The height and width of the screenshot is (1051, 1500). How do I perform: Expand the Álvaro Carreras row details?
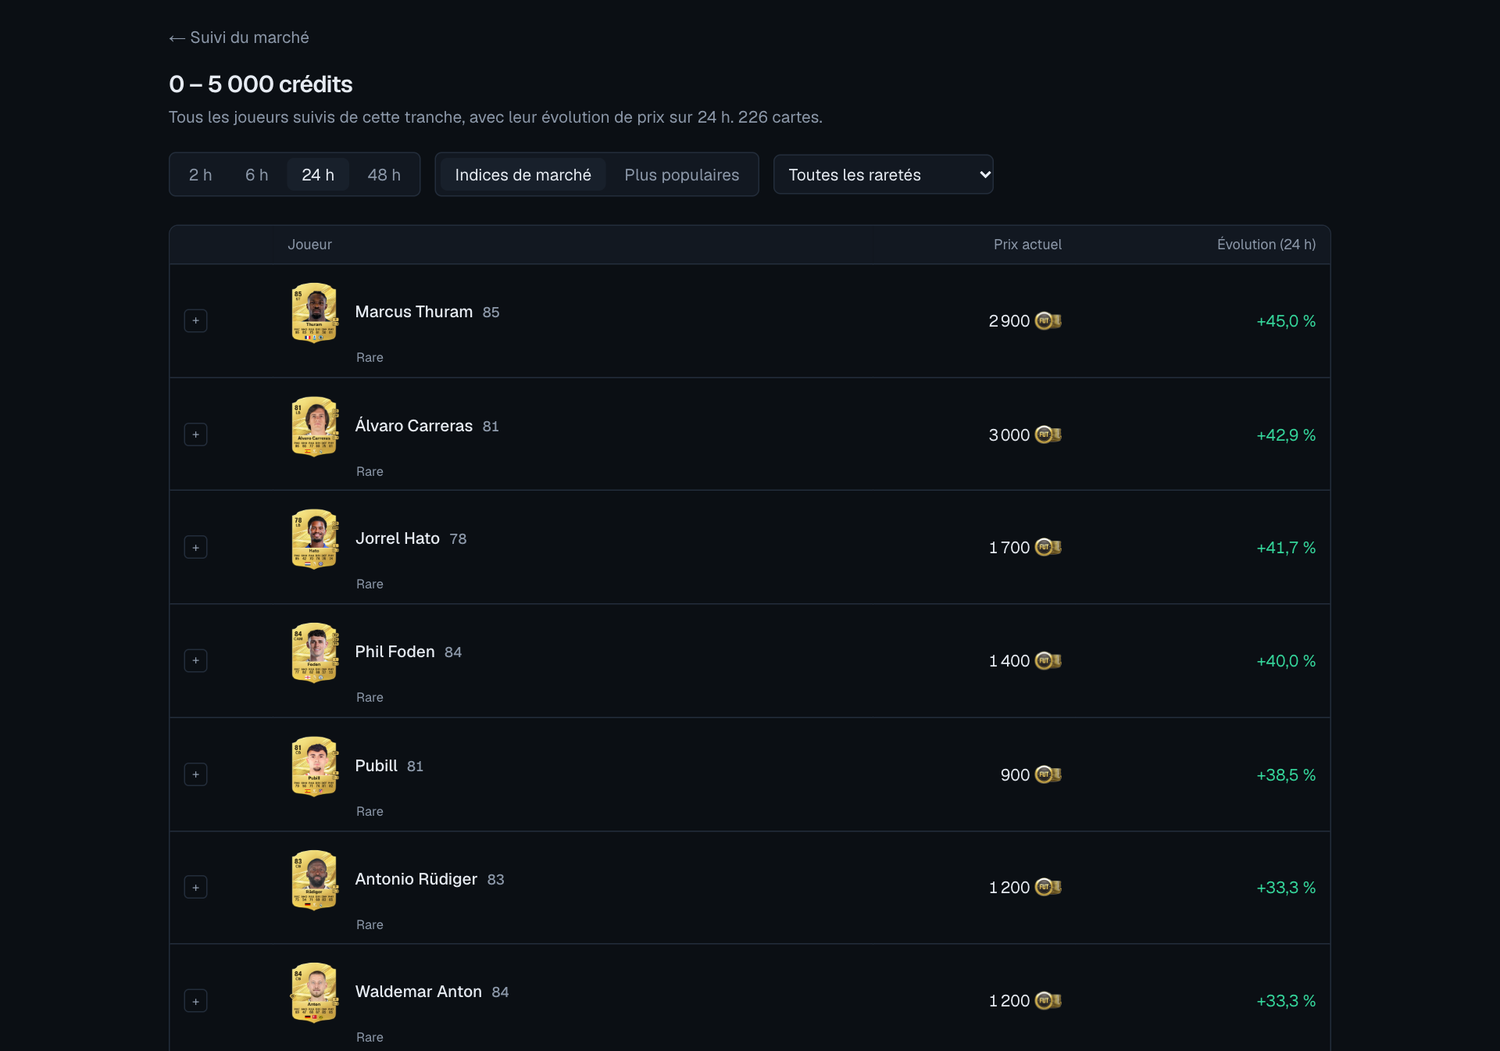[196, 435]
